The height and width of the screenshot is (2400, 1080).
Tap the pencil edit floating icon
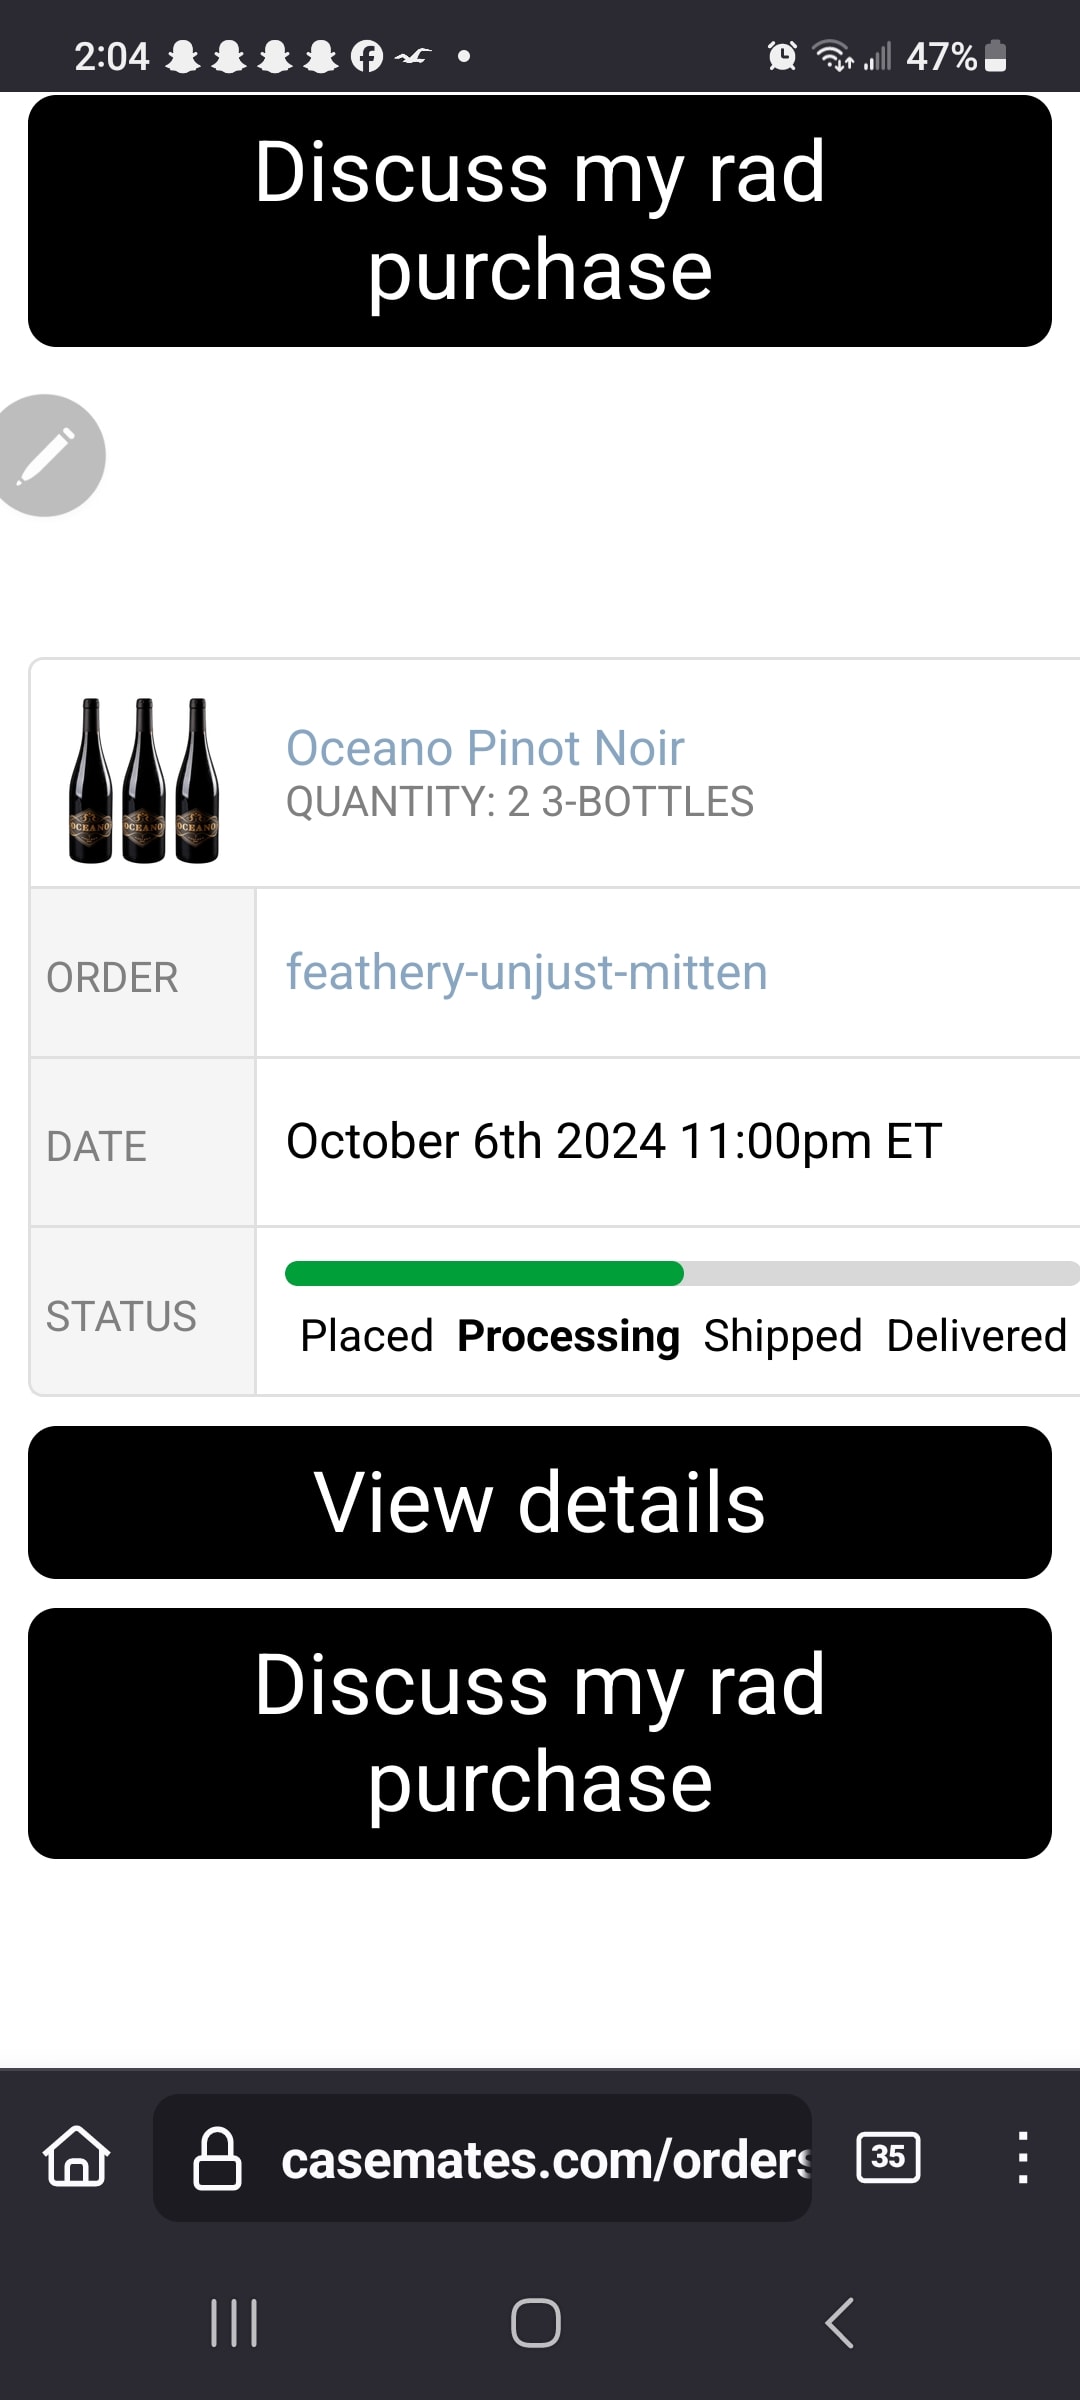coord(46,456)
